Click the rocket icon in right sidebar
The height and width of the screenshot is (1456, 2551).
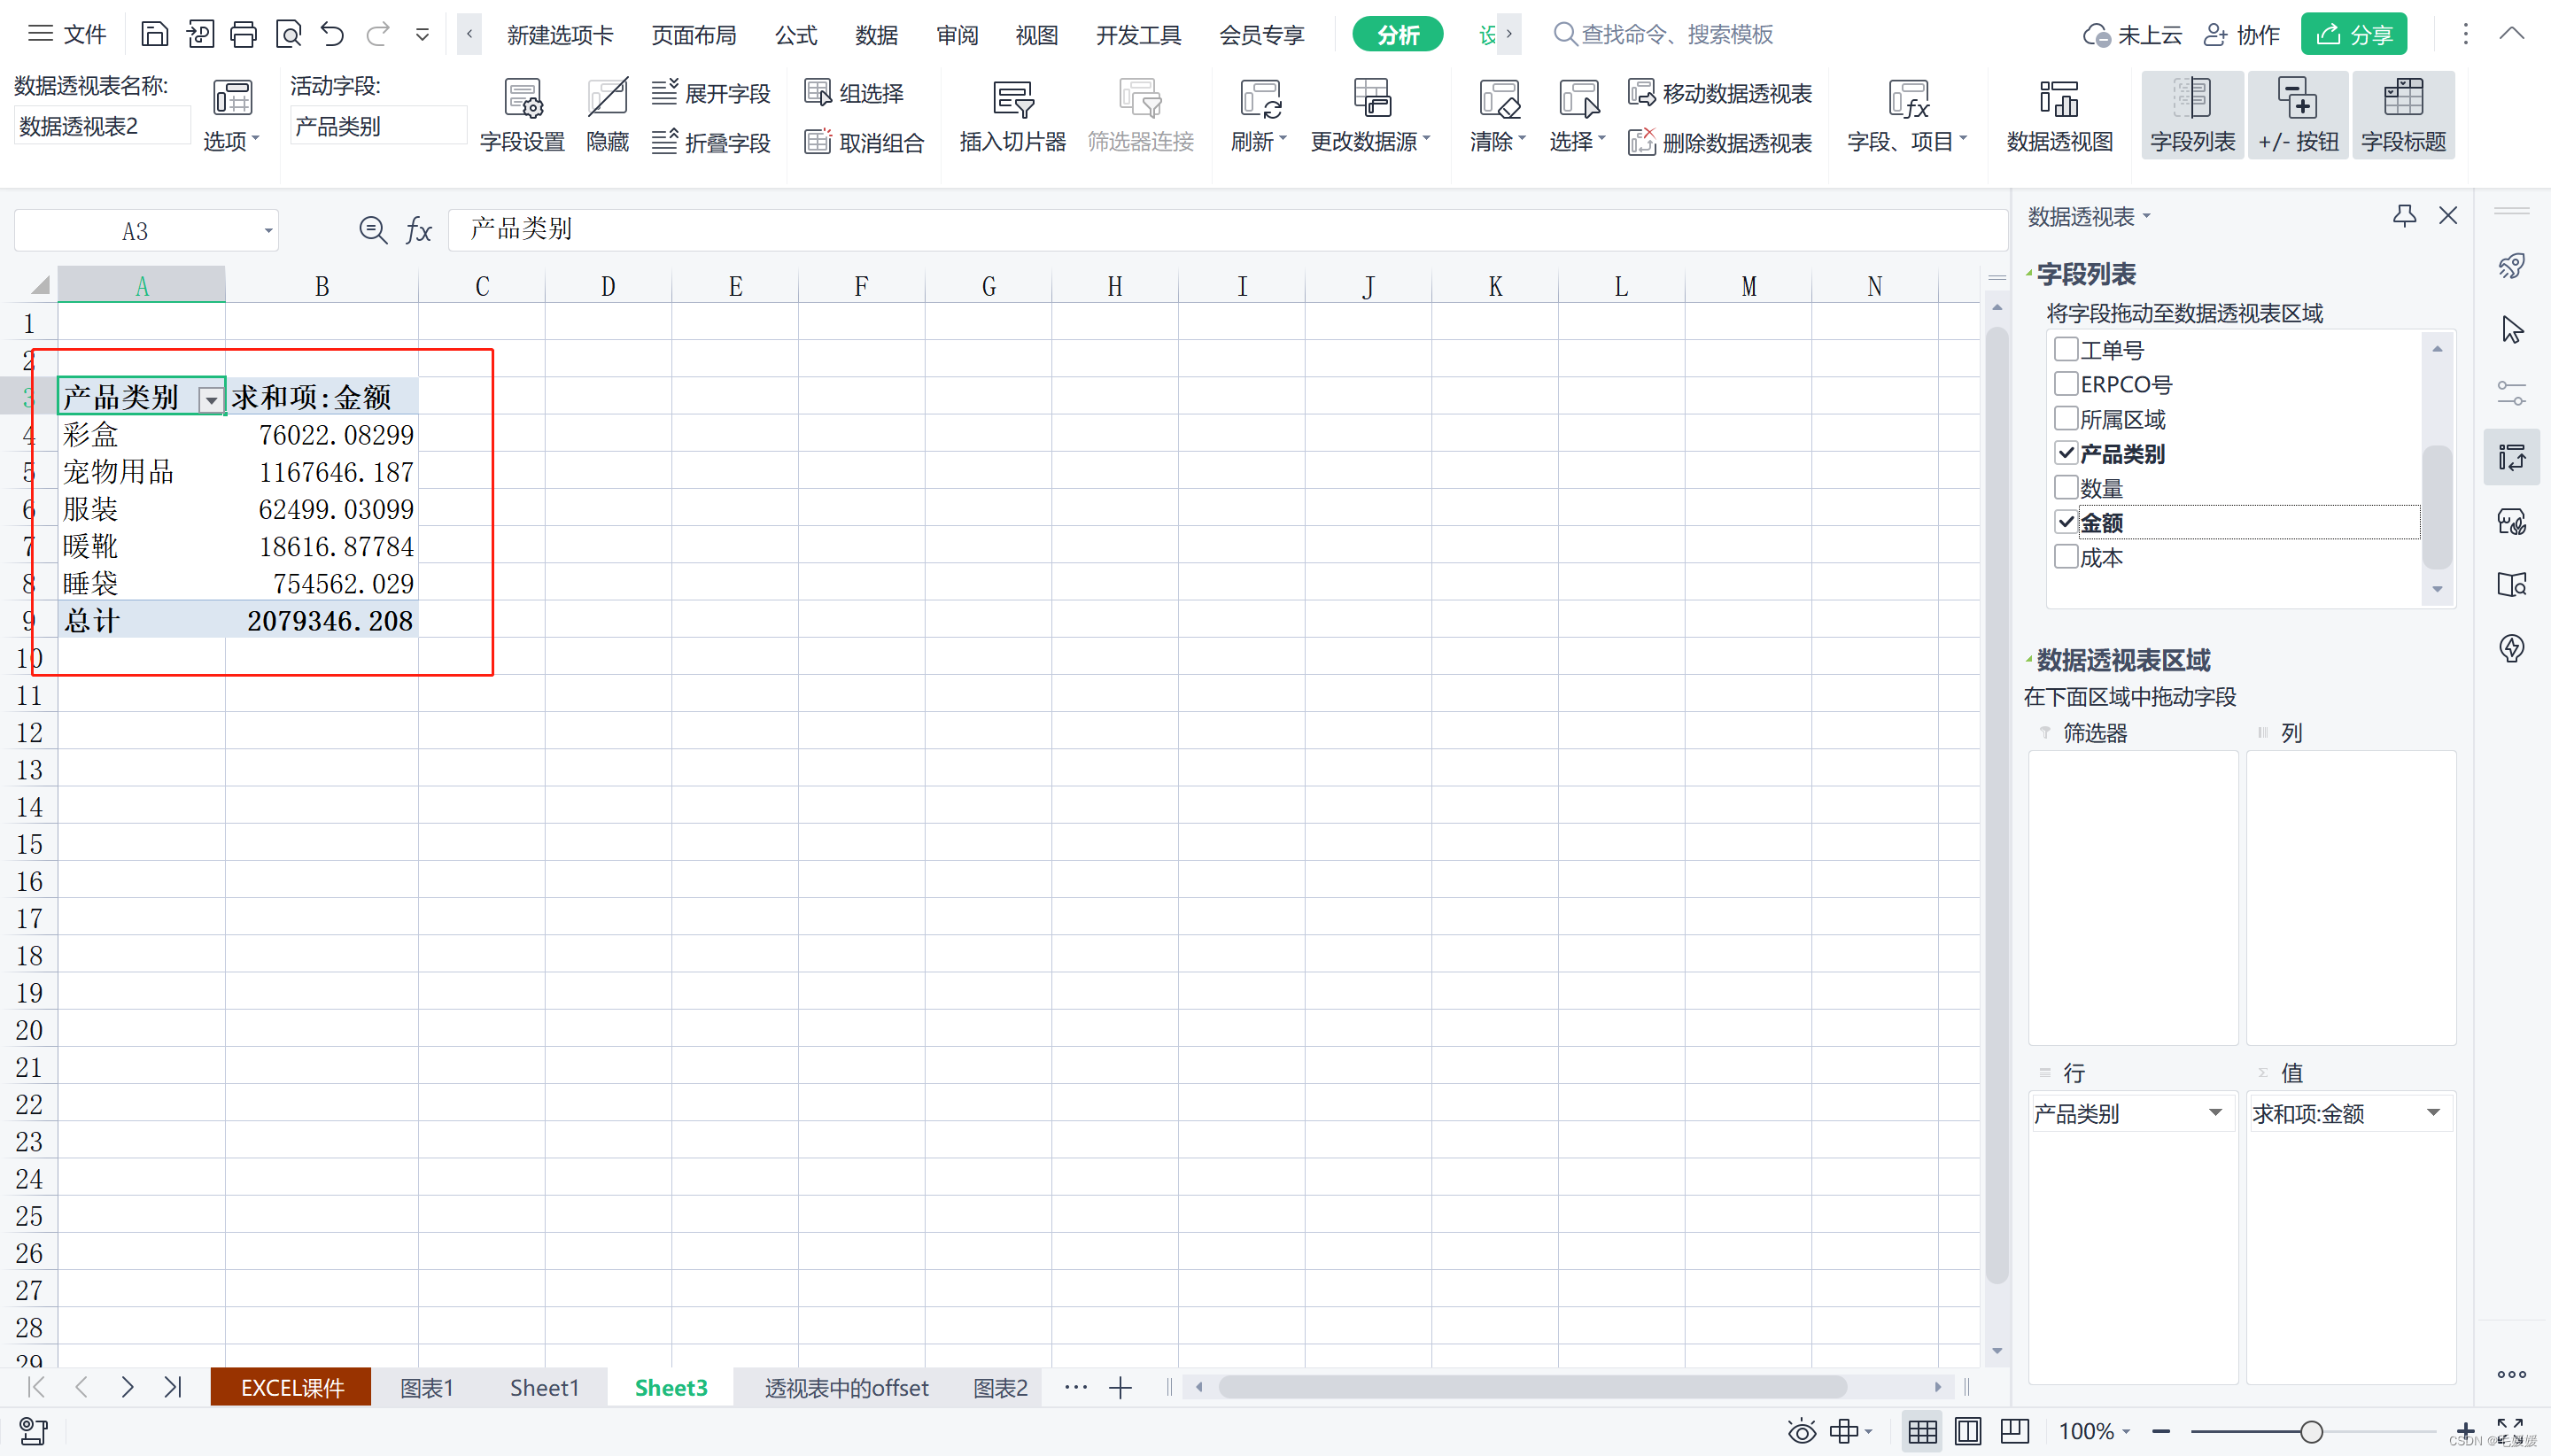click(x=2511, y=266)
